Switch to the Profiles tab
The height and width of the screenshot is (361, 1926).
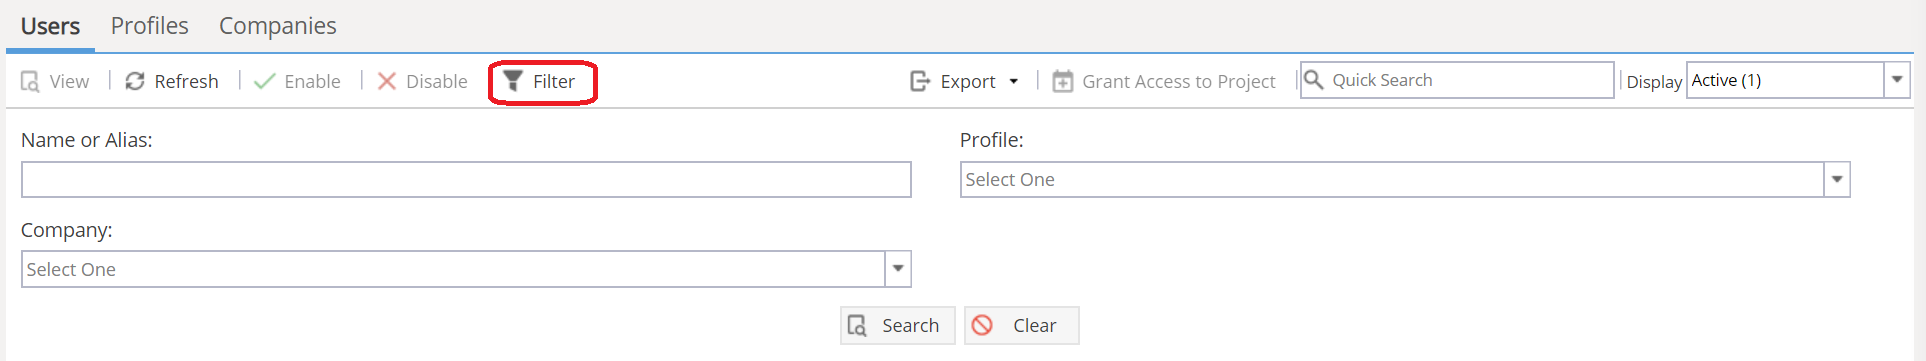pos(150,26)
